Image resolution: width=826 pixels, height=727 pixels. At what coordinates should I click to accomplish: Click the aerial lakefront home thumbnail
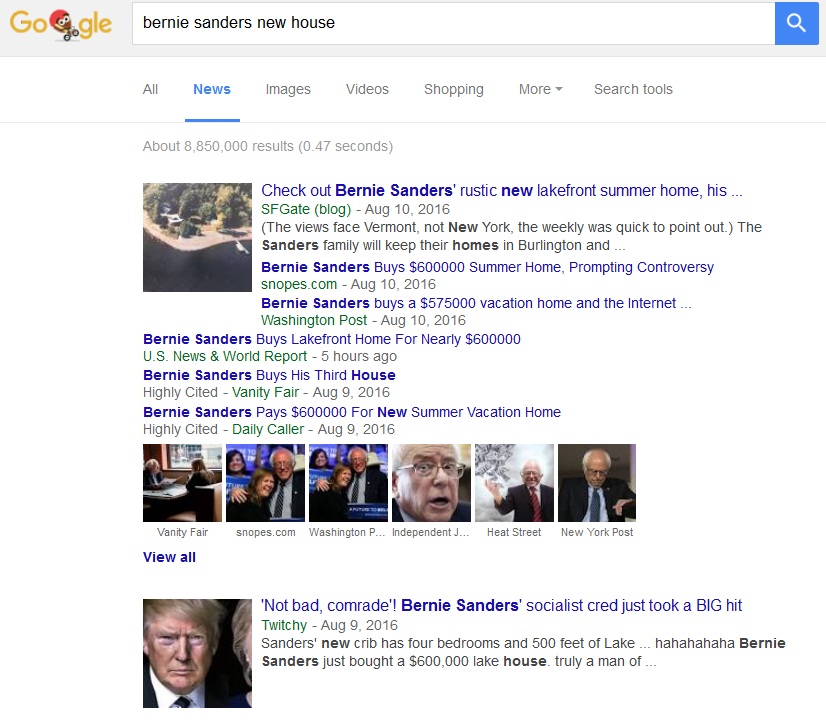[x=198, y=237]
